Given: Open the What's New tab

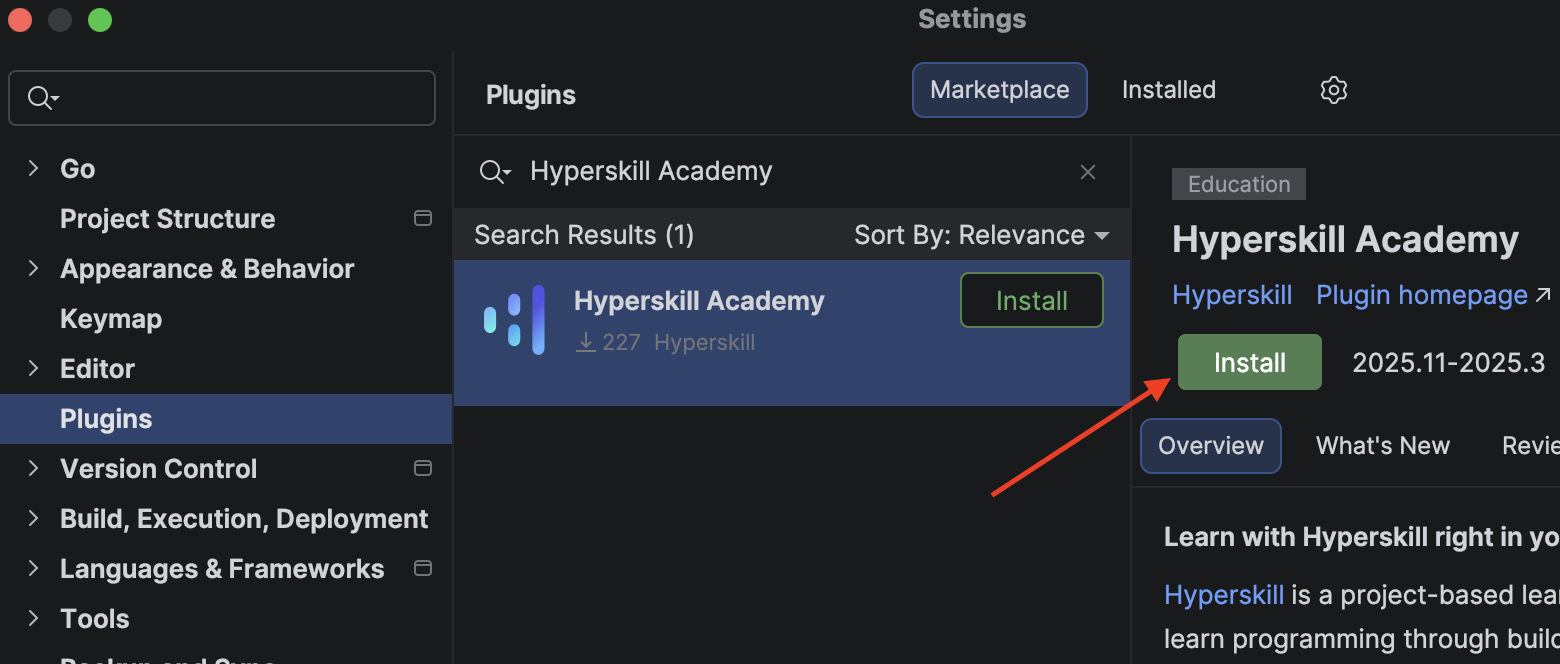Looking at the screenshot, I should [x=1383, y=445].
